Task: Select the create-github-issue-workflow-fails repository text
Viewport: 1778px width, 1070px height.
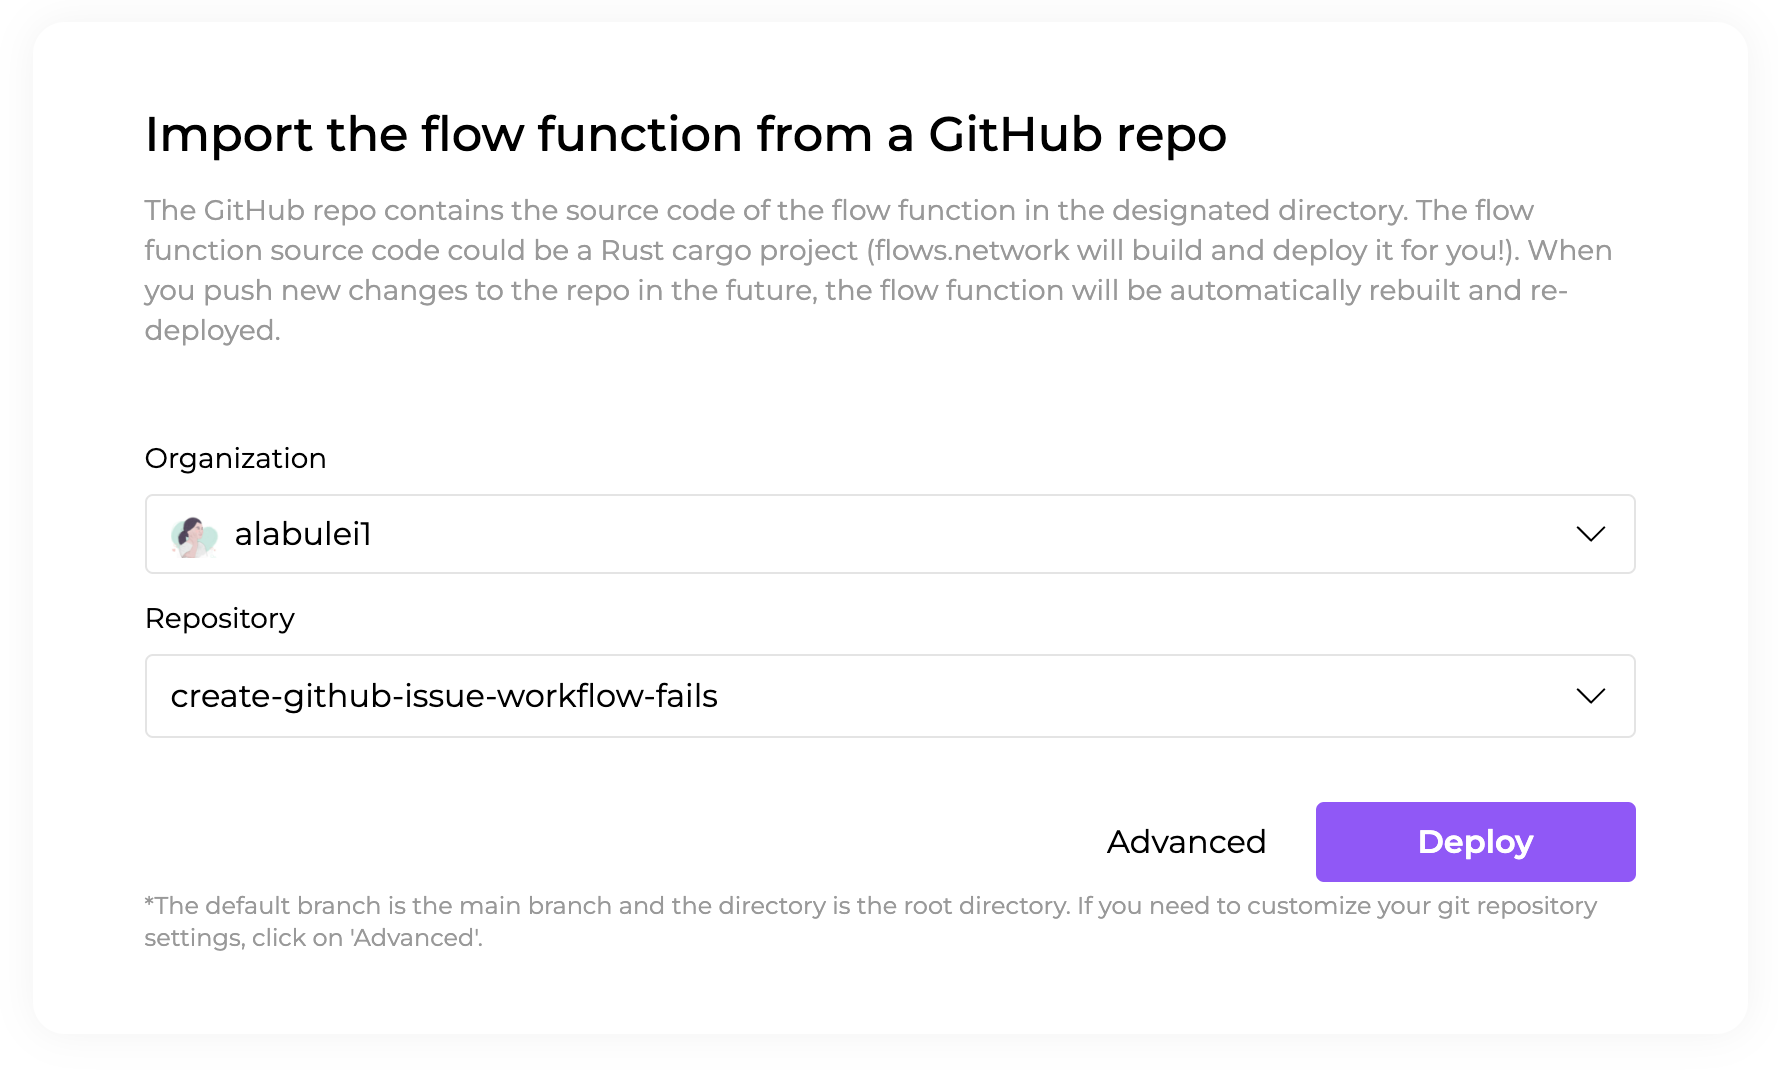Action: (x=444, y=696)
